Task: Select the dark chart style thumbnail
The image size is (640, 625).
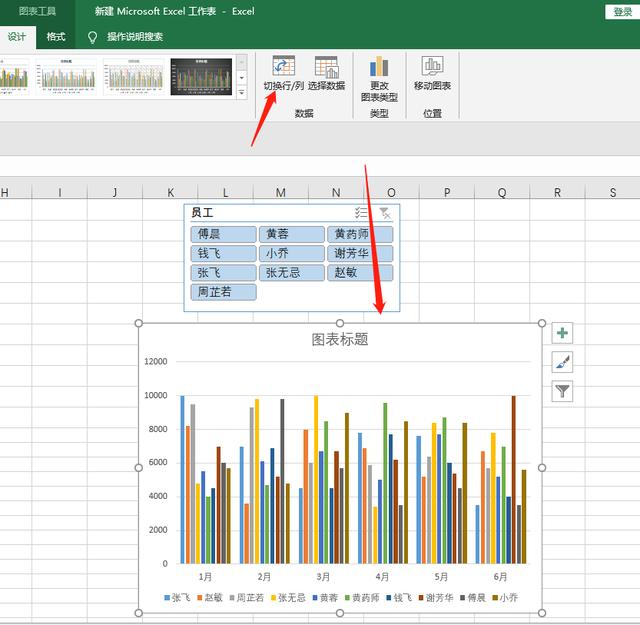Action: click(x=201, y=76)
